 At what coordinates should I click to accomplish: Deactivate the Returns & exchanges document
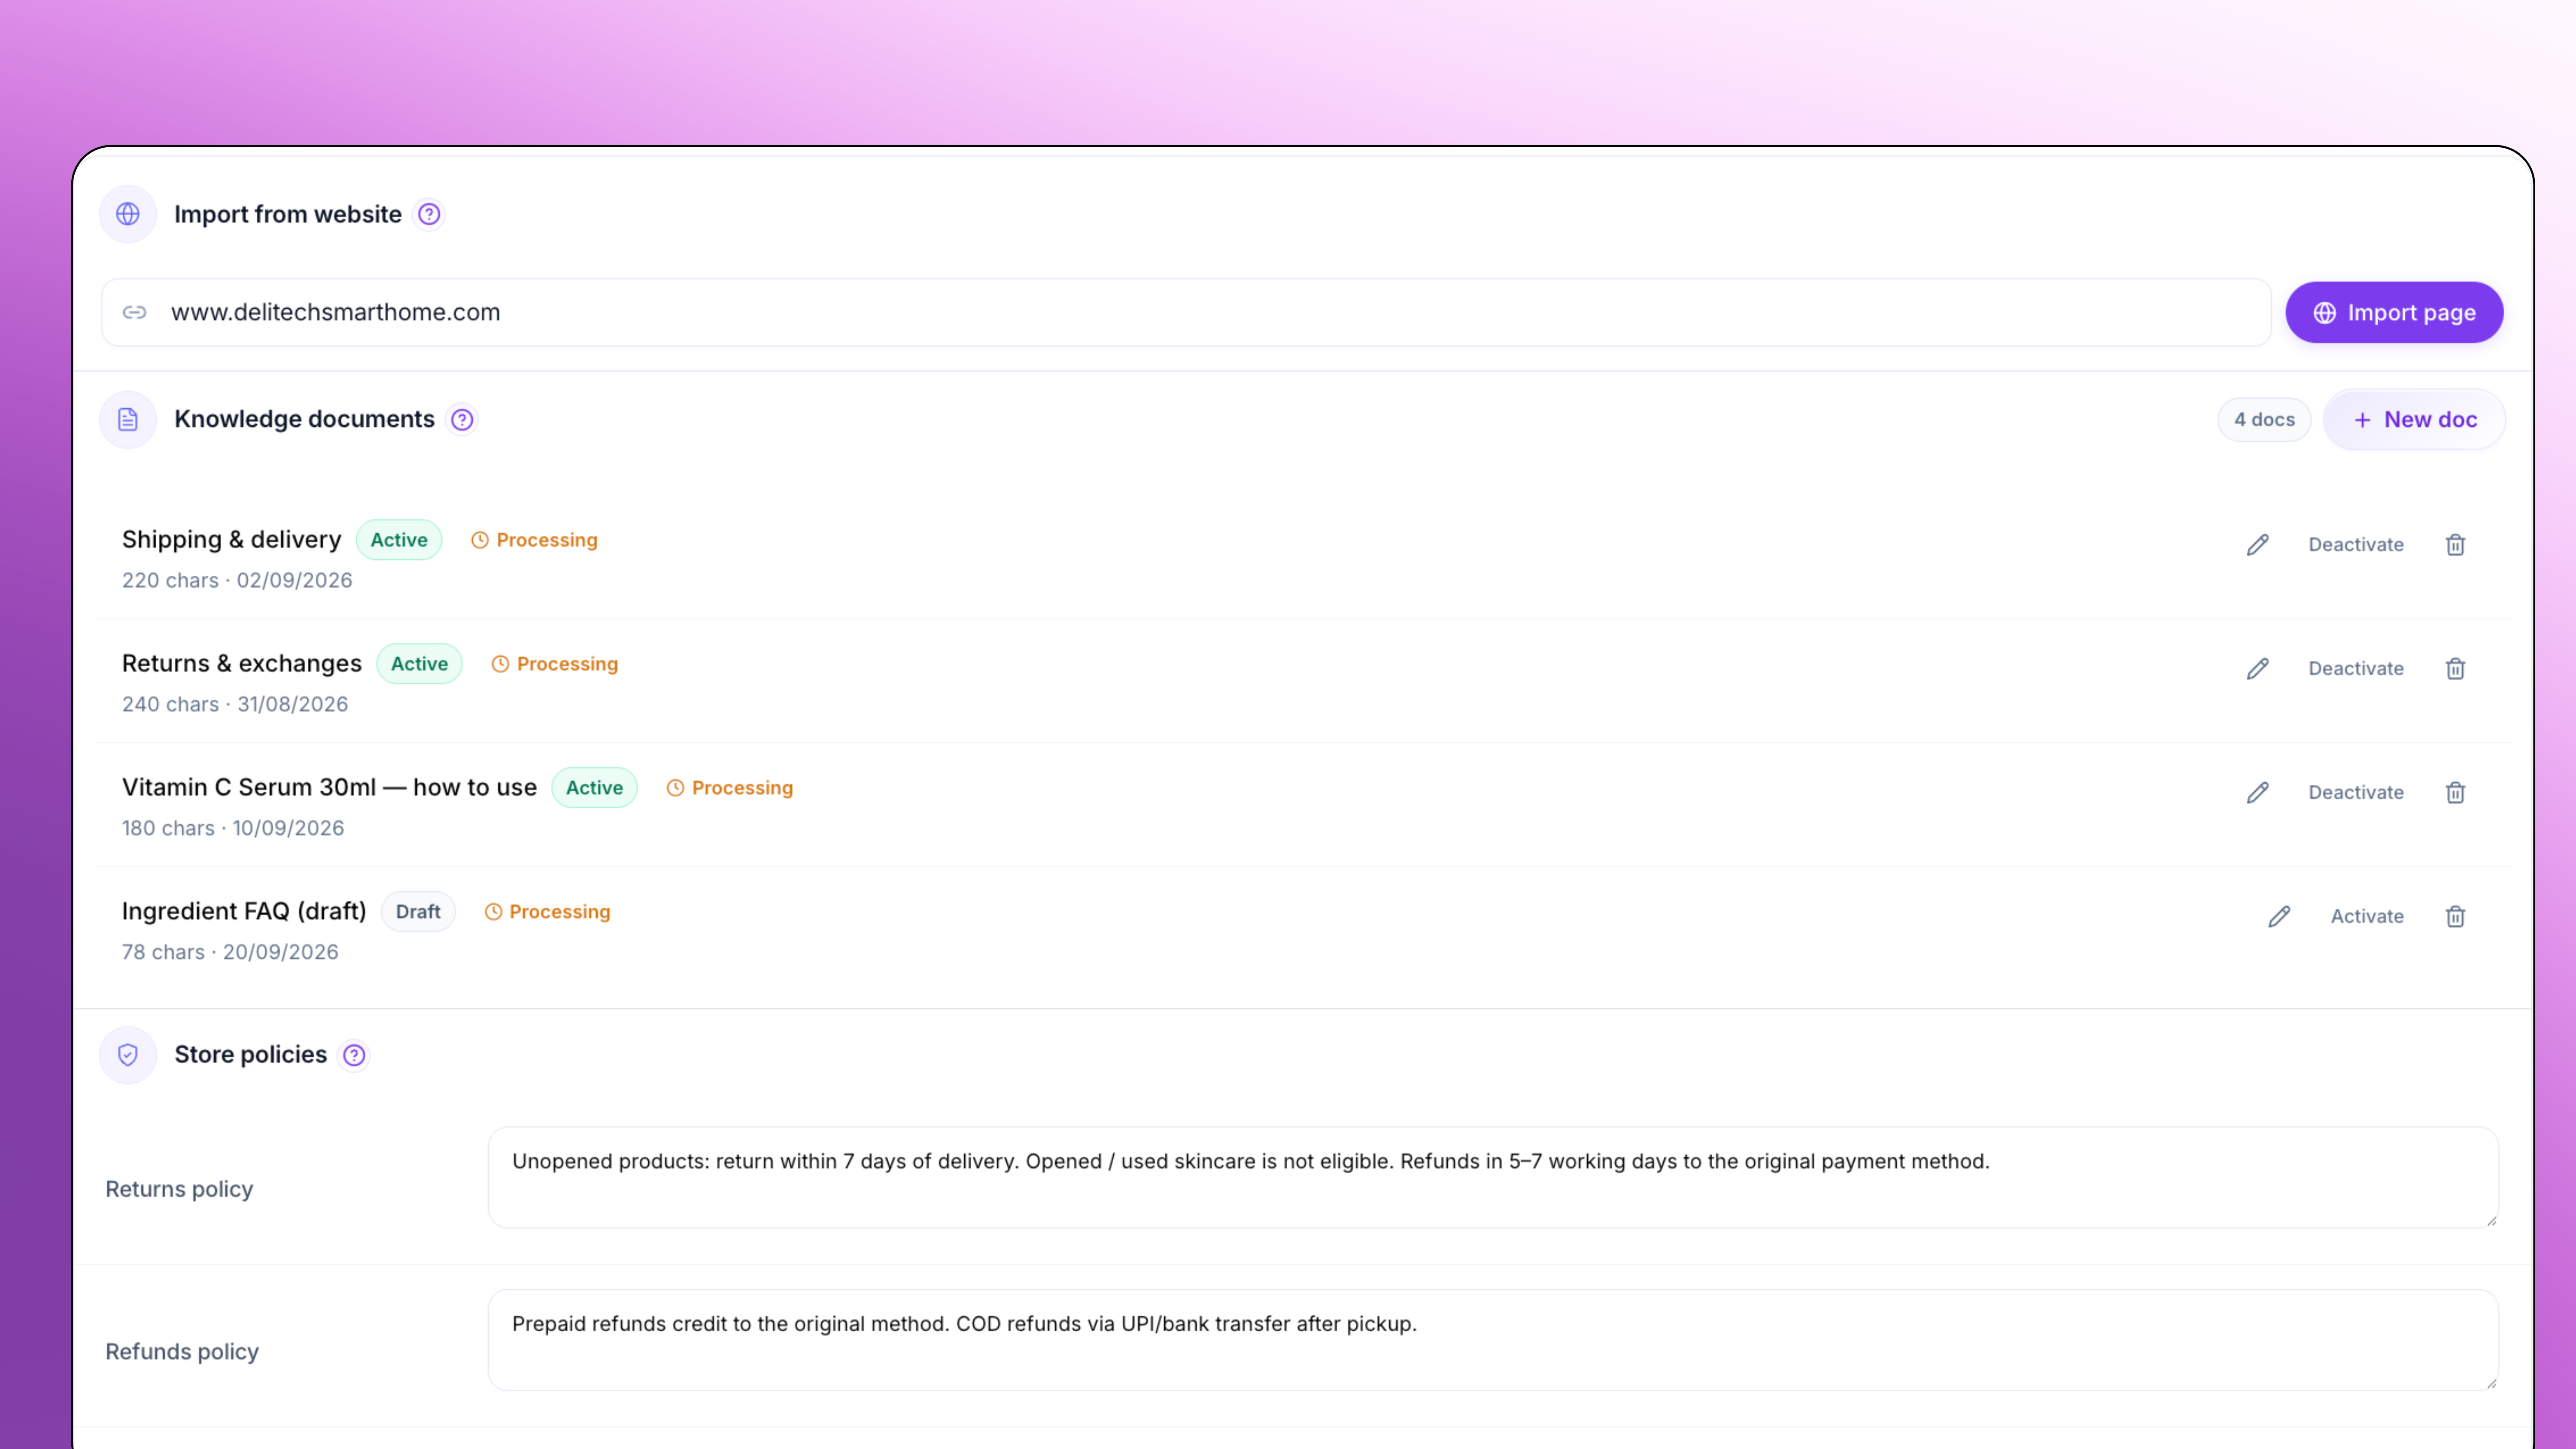point(2356,668)
